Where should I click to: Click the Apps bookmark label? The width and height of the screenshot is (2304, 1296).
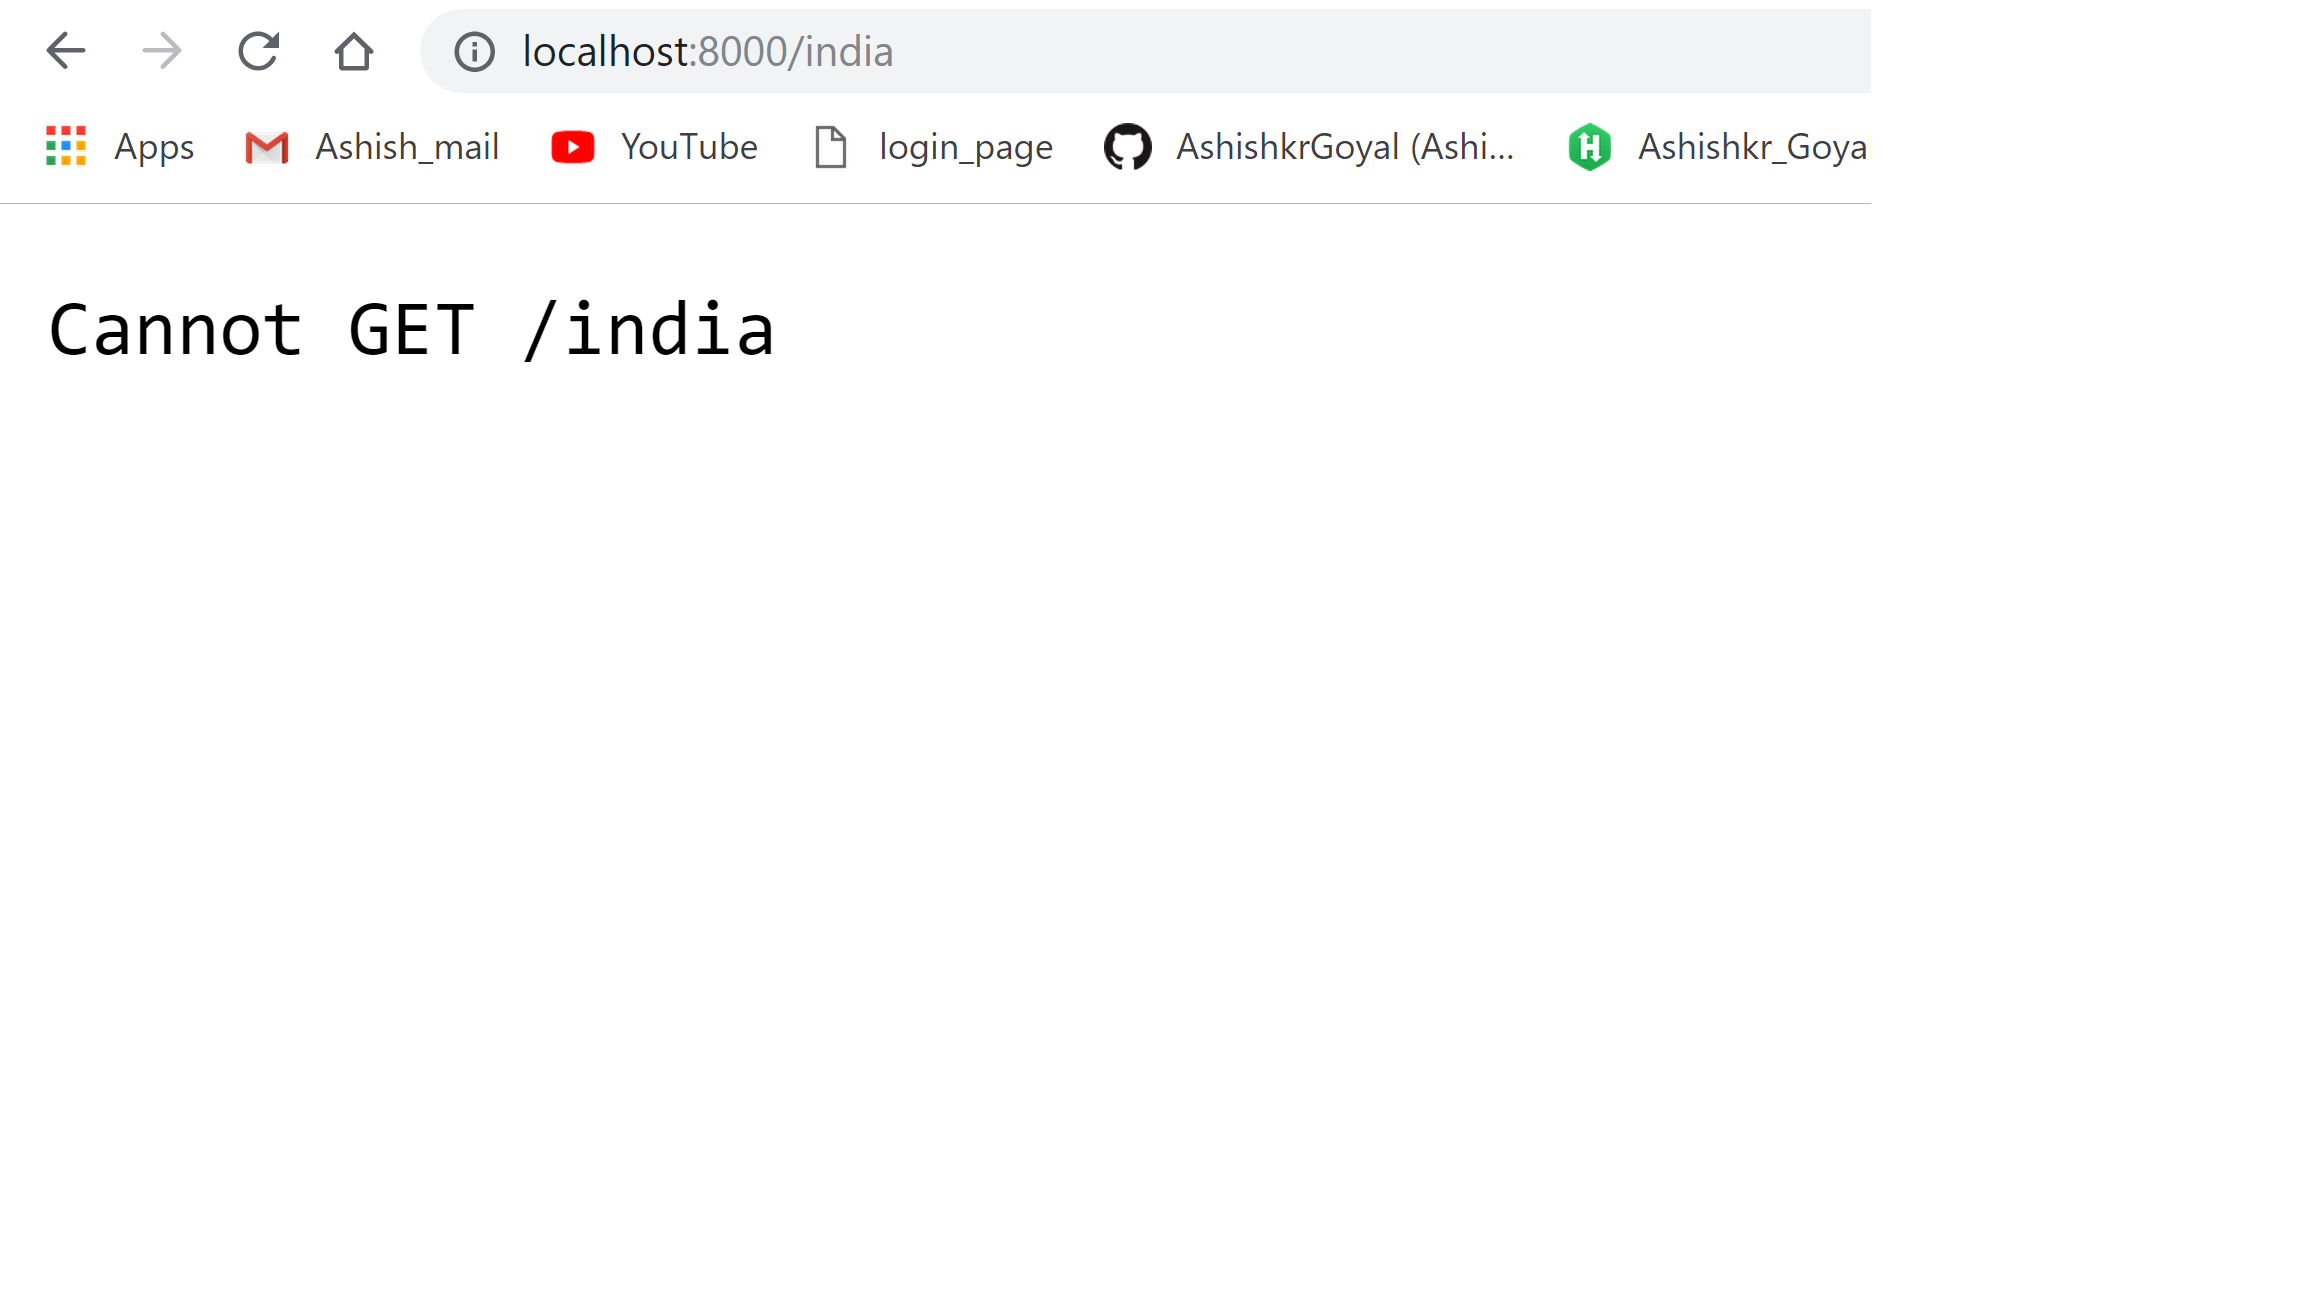[x=154, y=147]
